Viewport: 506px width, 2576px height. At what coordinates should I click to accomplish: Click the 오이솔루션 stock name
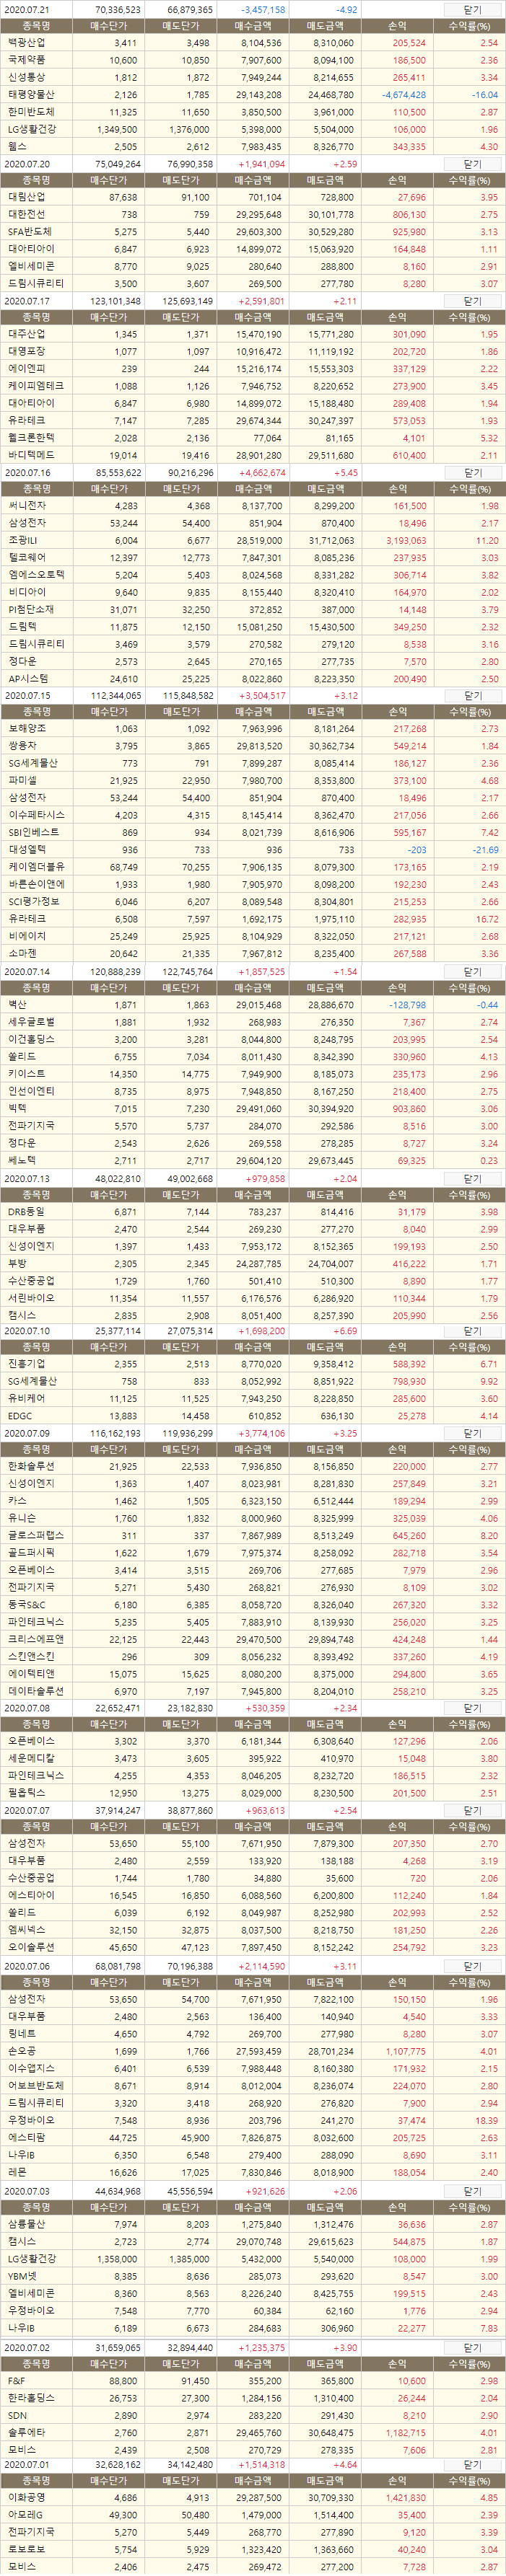point(31,1947)
